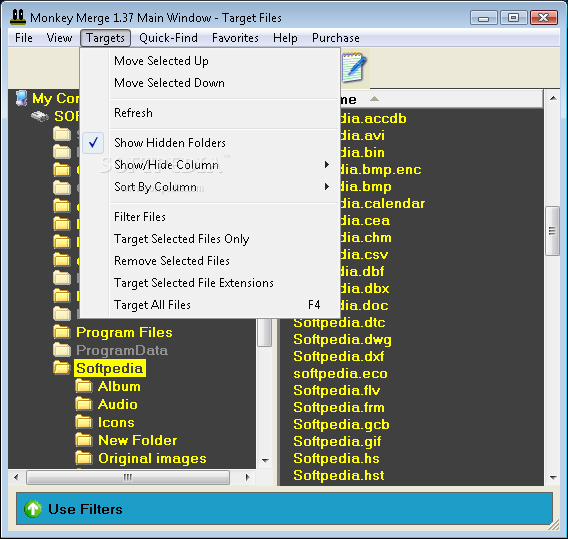The width and height of the screenshot is (568, 539).
Task: Expand the Sort By Column submenu
Action: pyautogui.click(x=327, y=187)
